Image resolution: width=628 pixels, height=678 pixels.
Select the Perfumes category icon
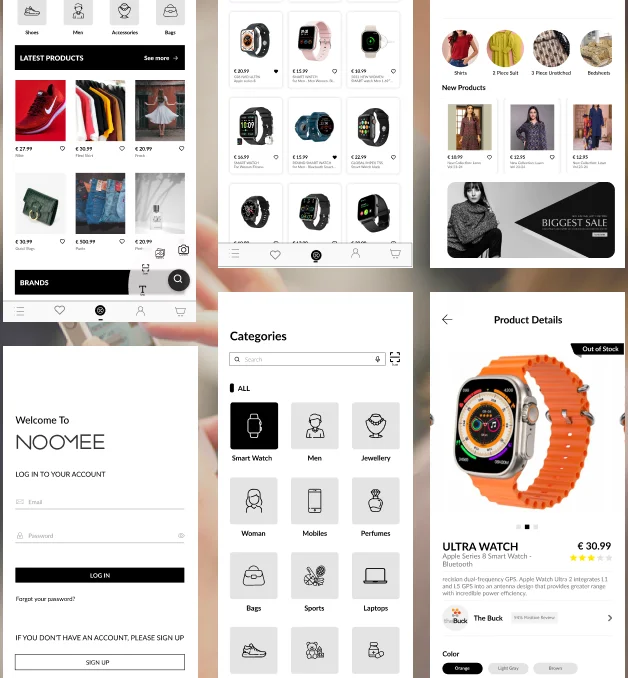tap(375, 501)
